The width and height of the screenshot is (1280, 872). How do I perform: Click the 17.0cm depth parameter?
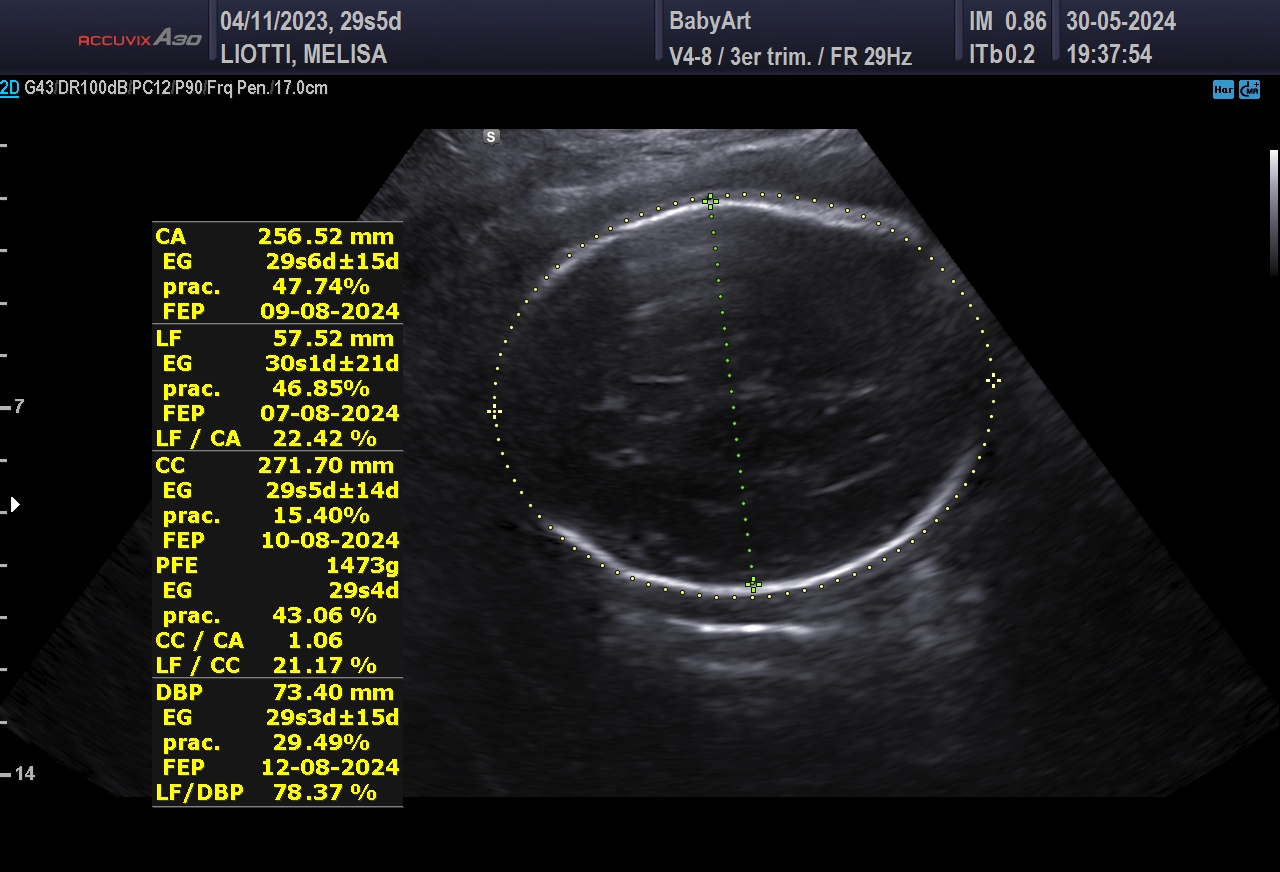pyautogui.click(x=301, y=88)
